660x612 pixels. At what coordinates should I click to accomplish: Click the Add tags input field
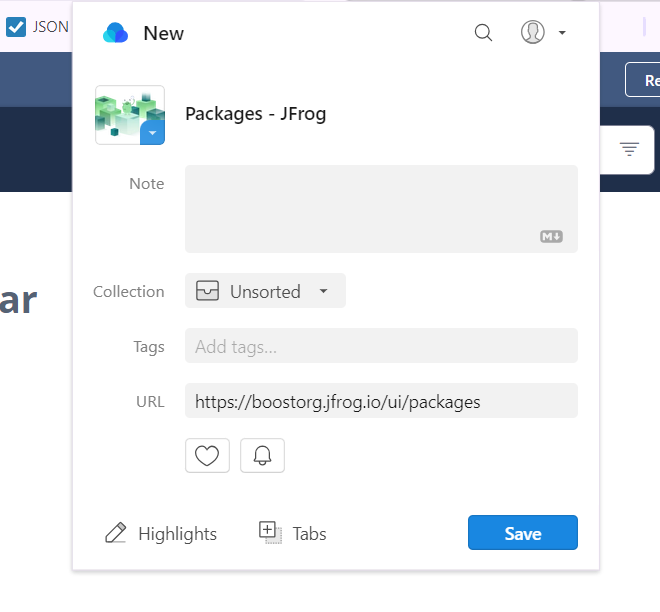pyautogui.click(x=381, y=346)
